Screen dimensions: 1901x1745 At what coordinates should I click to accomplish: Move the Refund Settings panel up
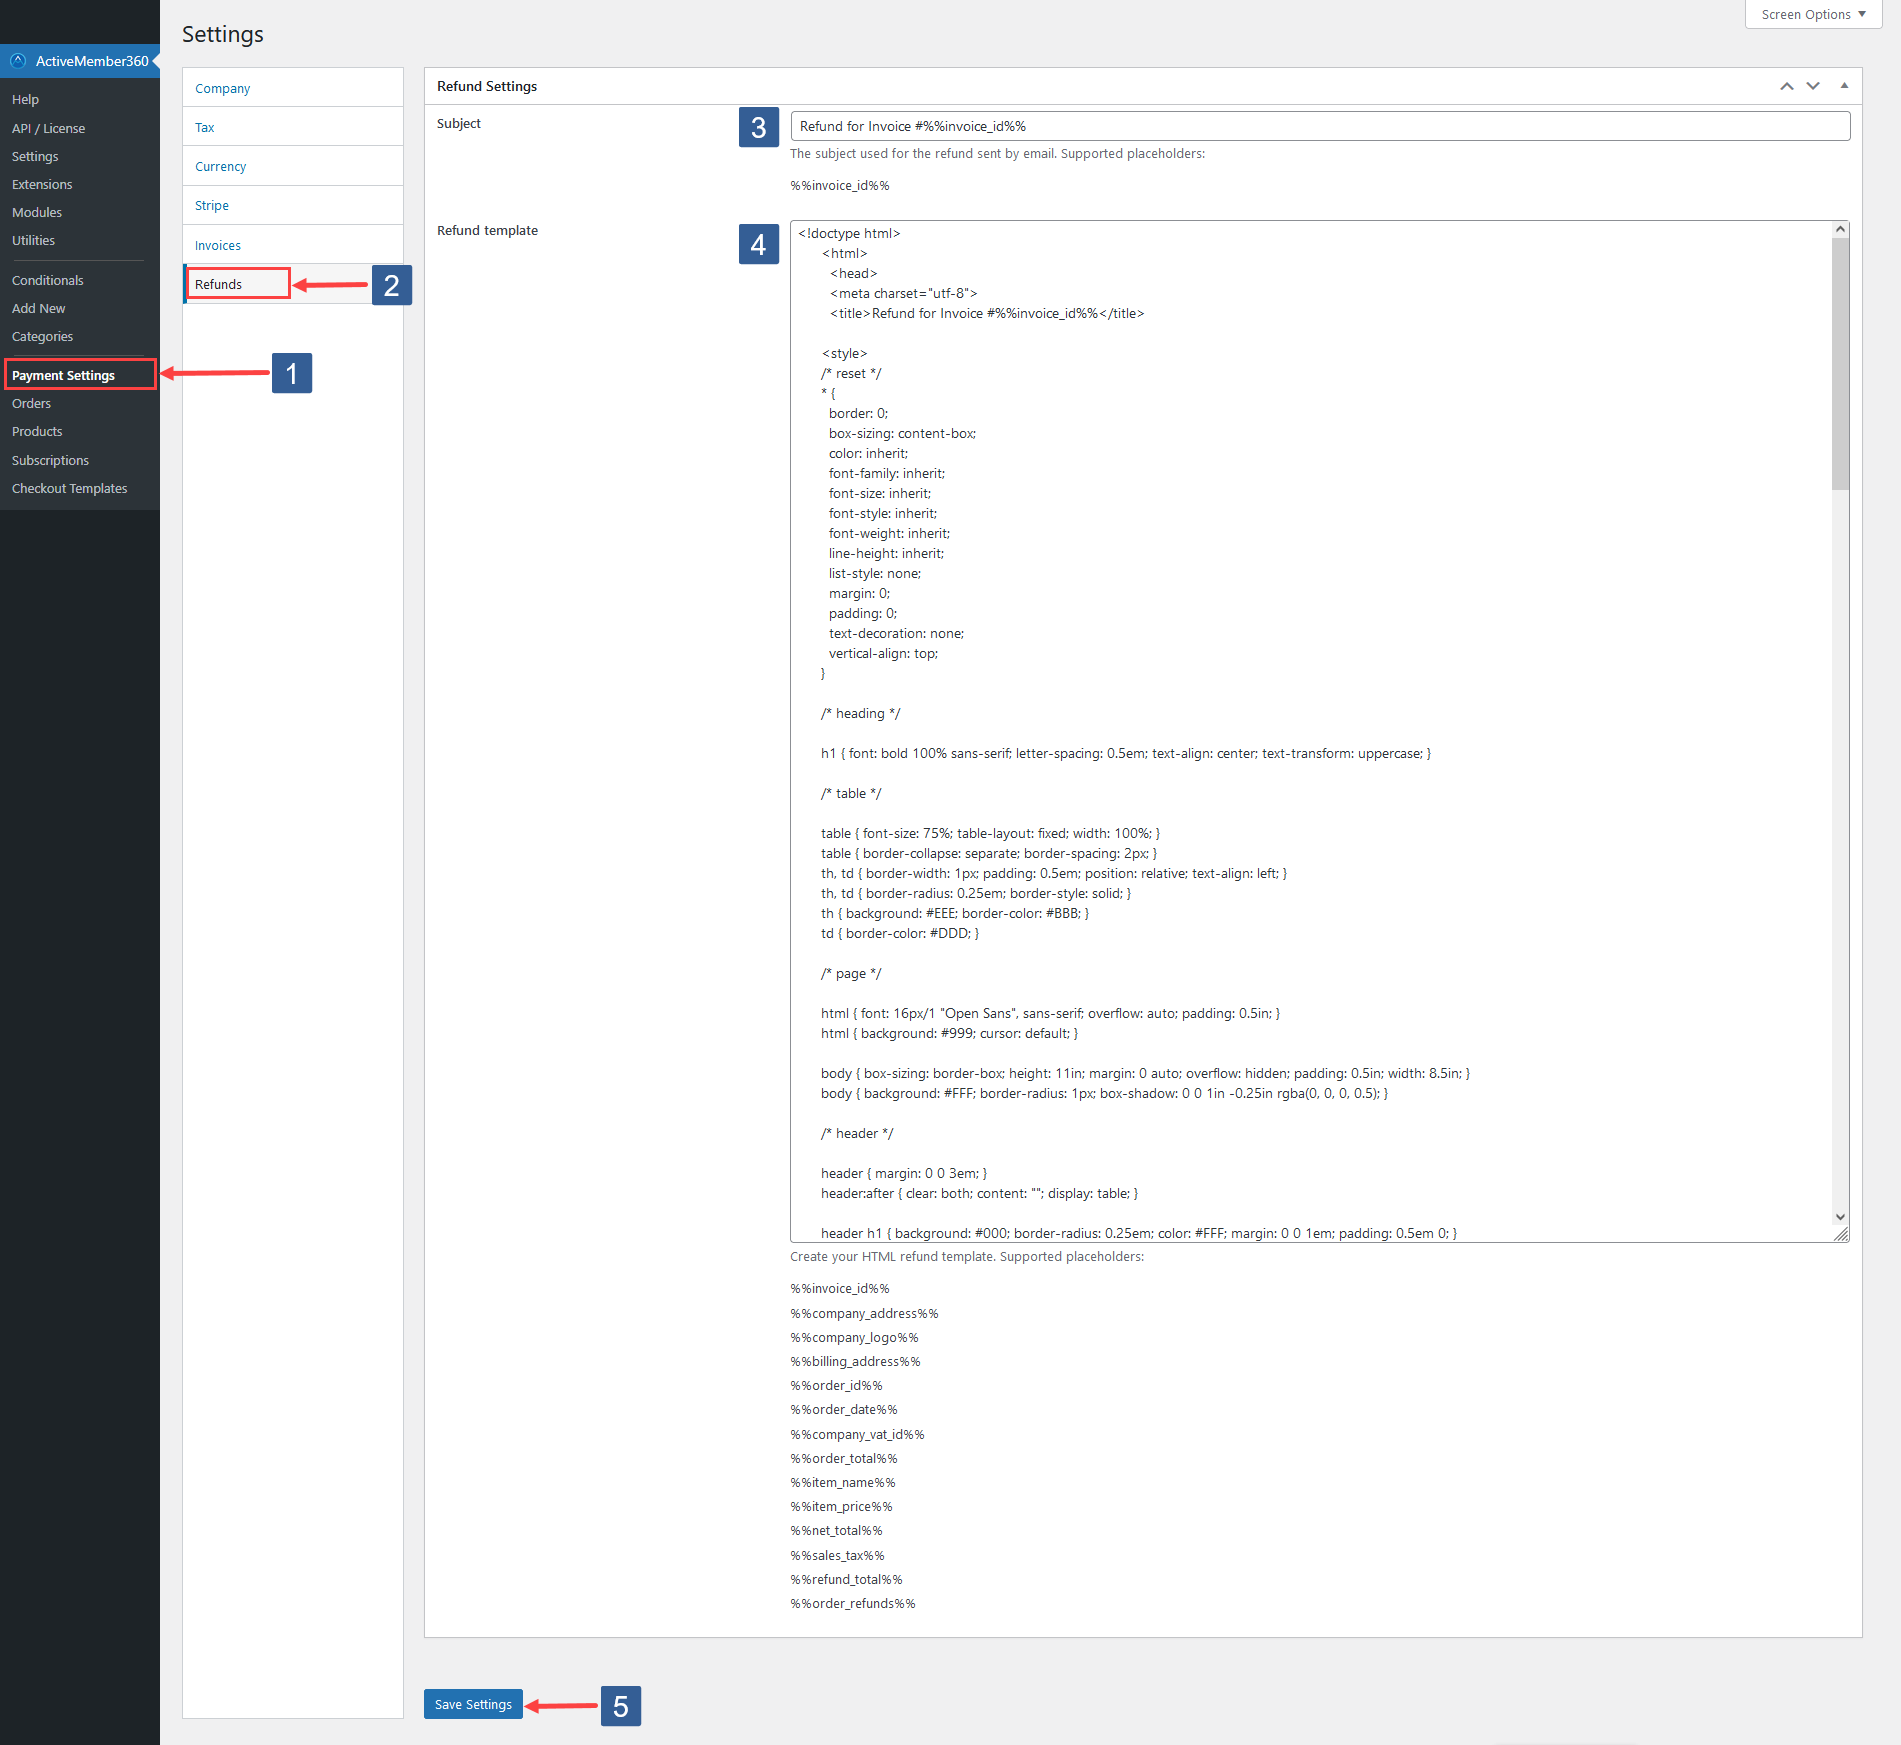[1786, 86]
